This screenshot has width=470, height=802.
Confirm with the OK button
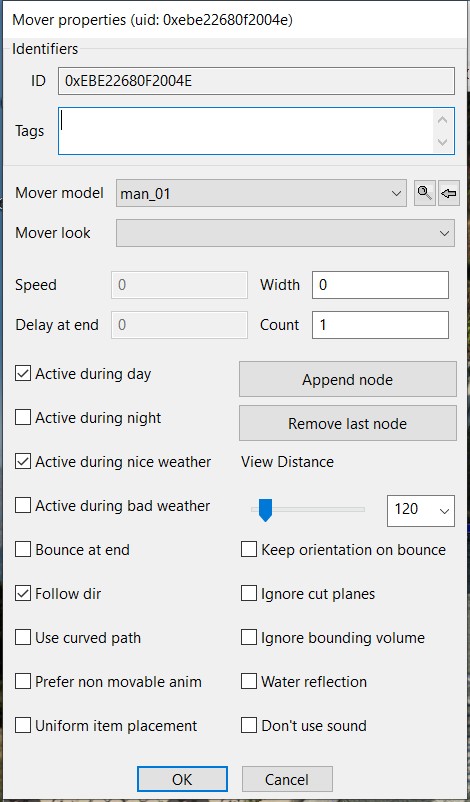pos(182,779)
